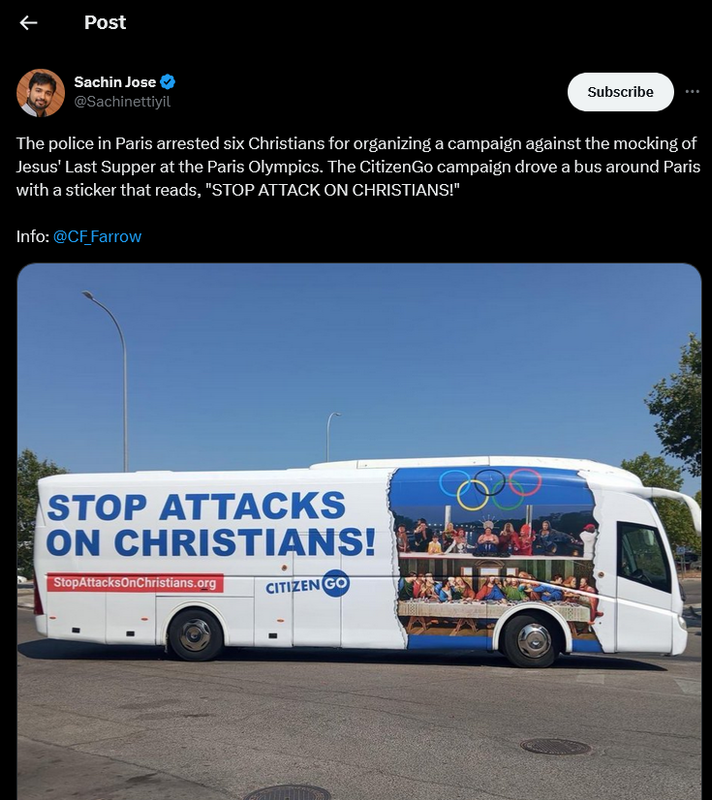Screen dimensions: 712x800
Task: Go back using the left arrow icon
Action: (28, 22)
